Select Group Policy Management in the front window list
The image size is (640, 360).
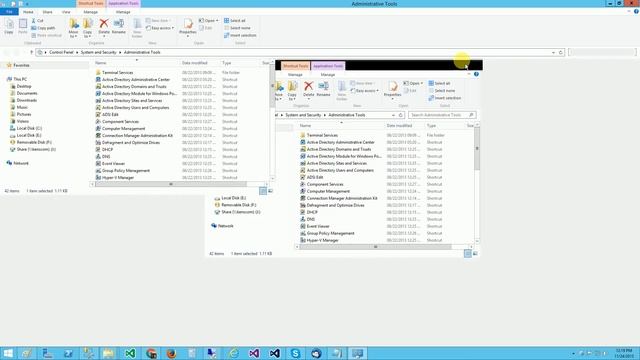tap(330, 233)
